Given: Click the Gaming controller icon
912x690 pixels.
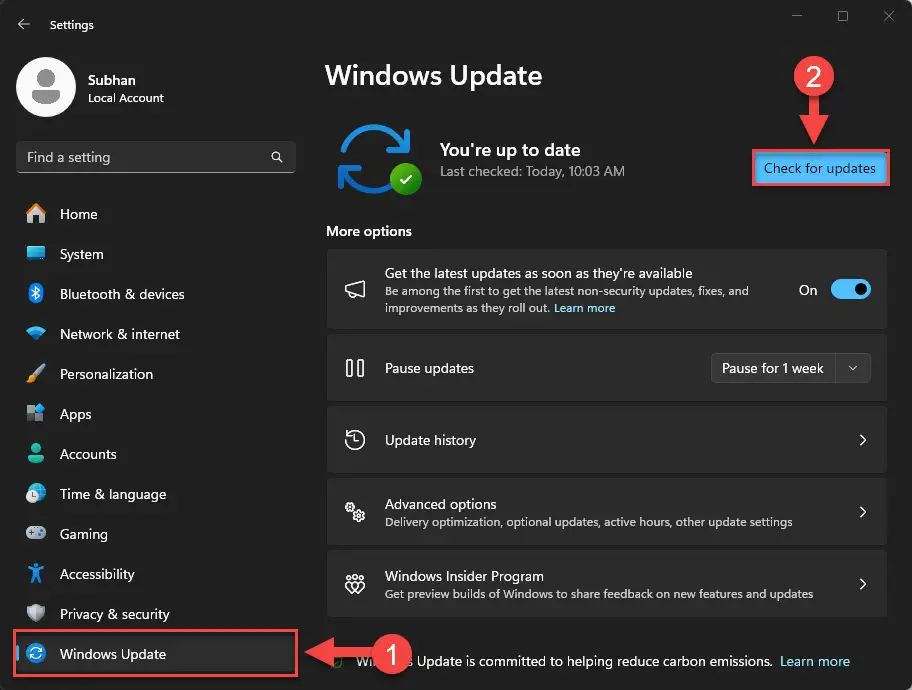Looking at the screenshot, I should pos(35,533).
